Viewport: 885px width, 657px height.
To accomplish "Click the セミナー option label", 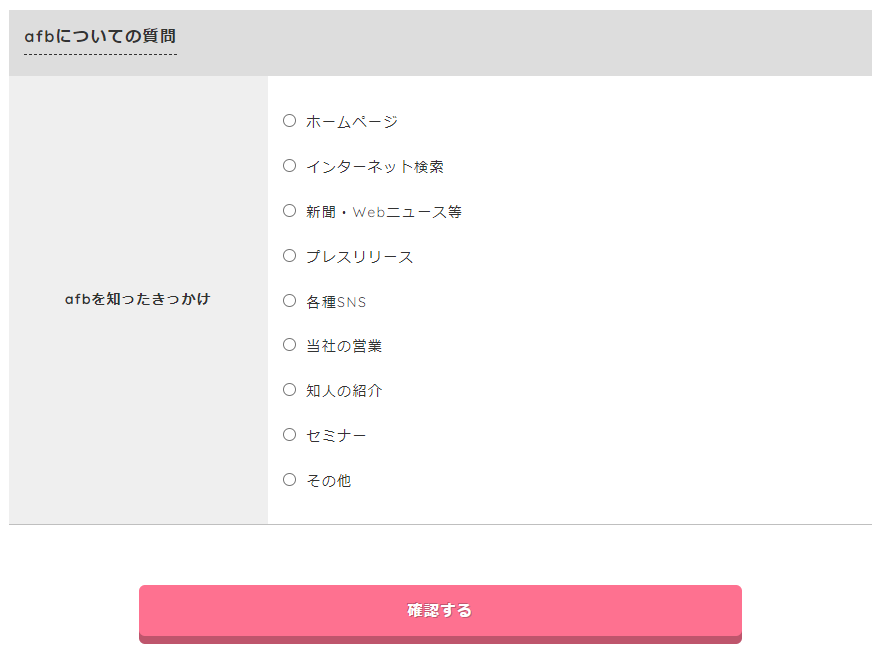I will (335, 435).
